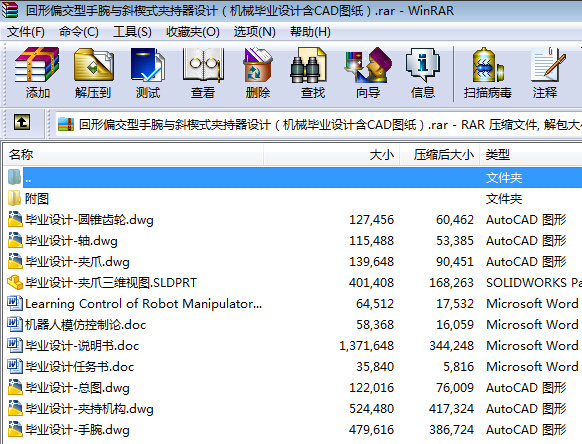This screenshot has width=582, height=444.
Task: Click packed size value 5,816
Action: [458, 367]
